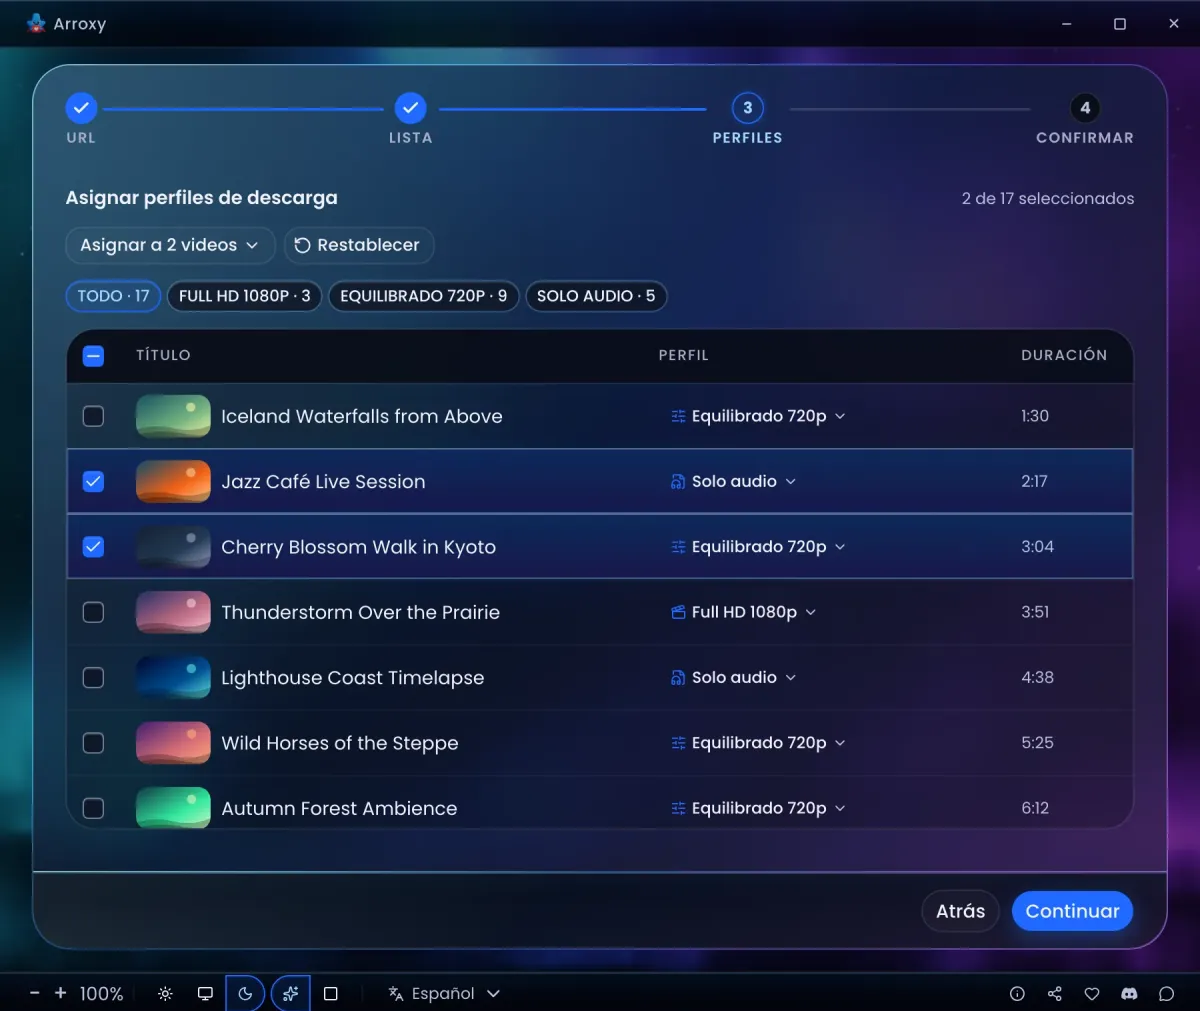Click the heart icon in status bar

tap(1092, 993)
